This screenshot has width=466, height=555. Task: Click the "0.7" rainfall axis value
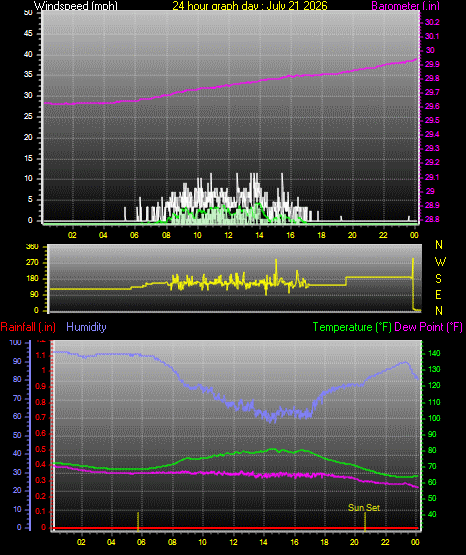point(41,417)
